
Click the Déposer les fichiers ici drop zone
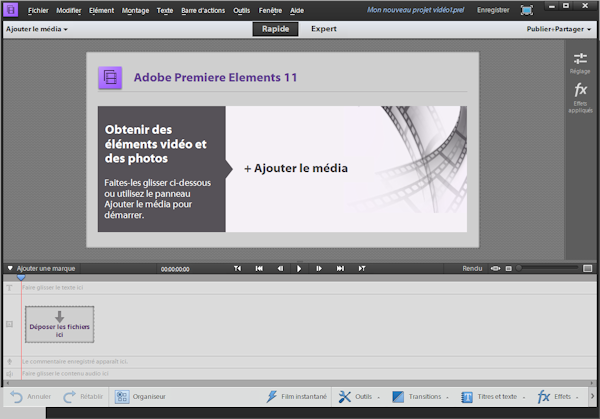pyautogui.click(x=59, y=324)
